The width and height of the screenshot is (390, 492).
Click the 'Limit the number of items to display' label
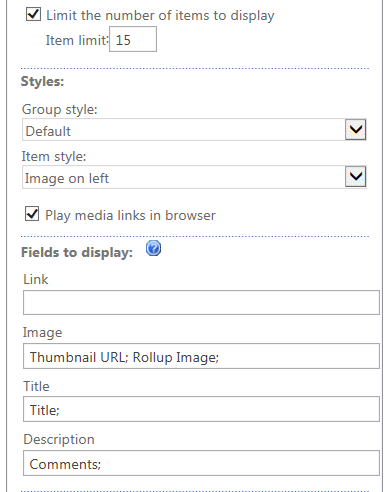click(160, 15)
